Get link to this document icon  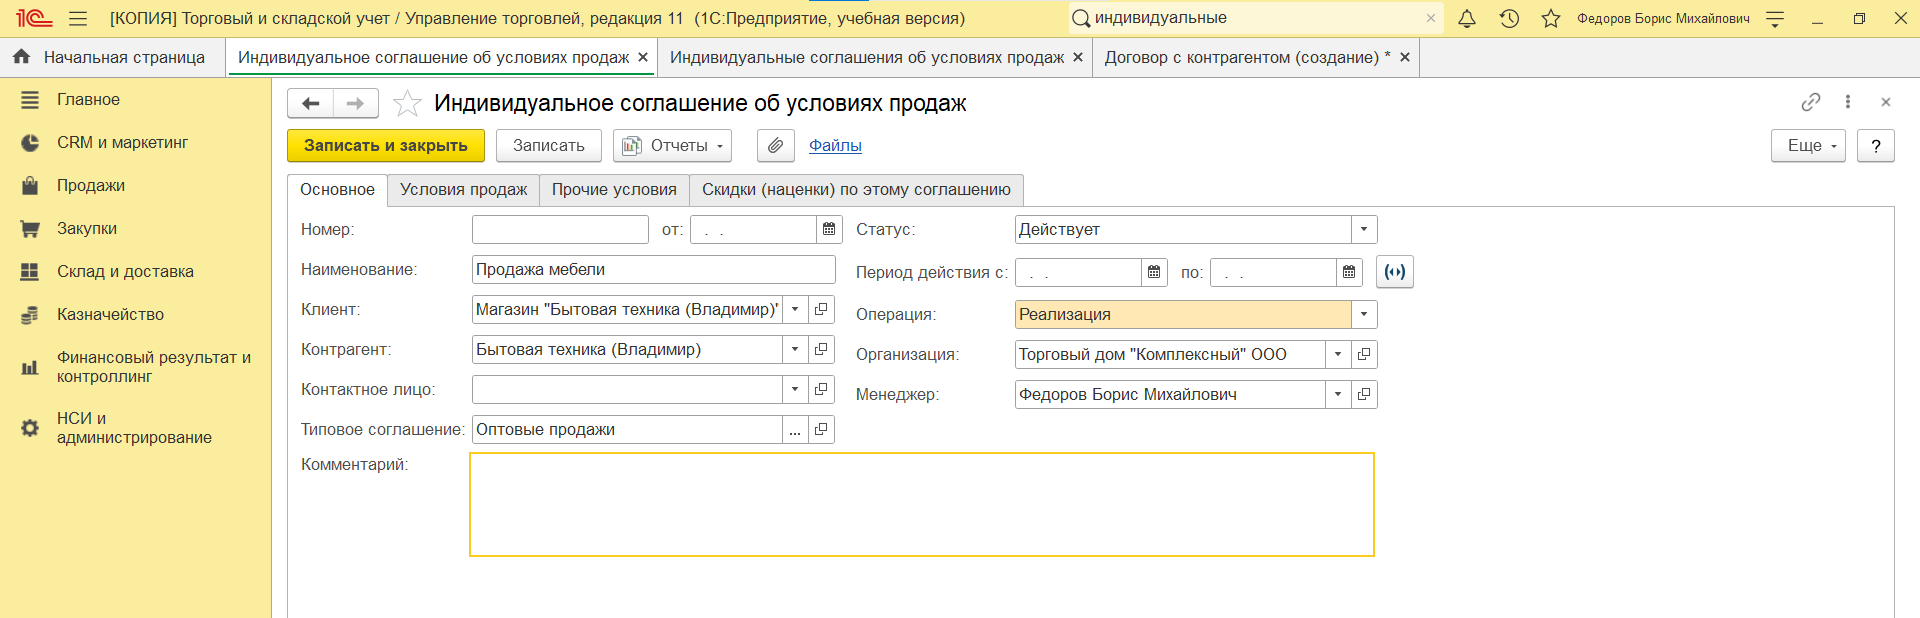[x=1811, y=102]
